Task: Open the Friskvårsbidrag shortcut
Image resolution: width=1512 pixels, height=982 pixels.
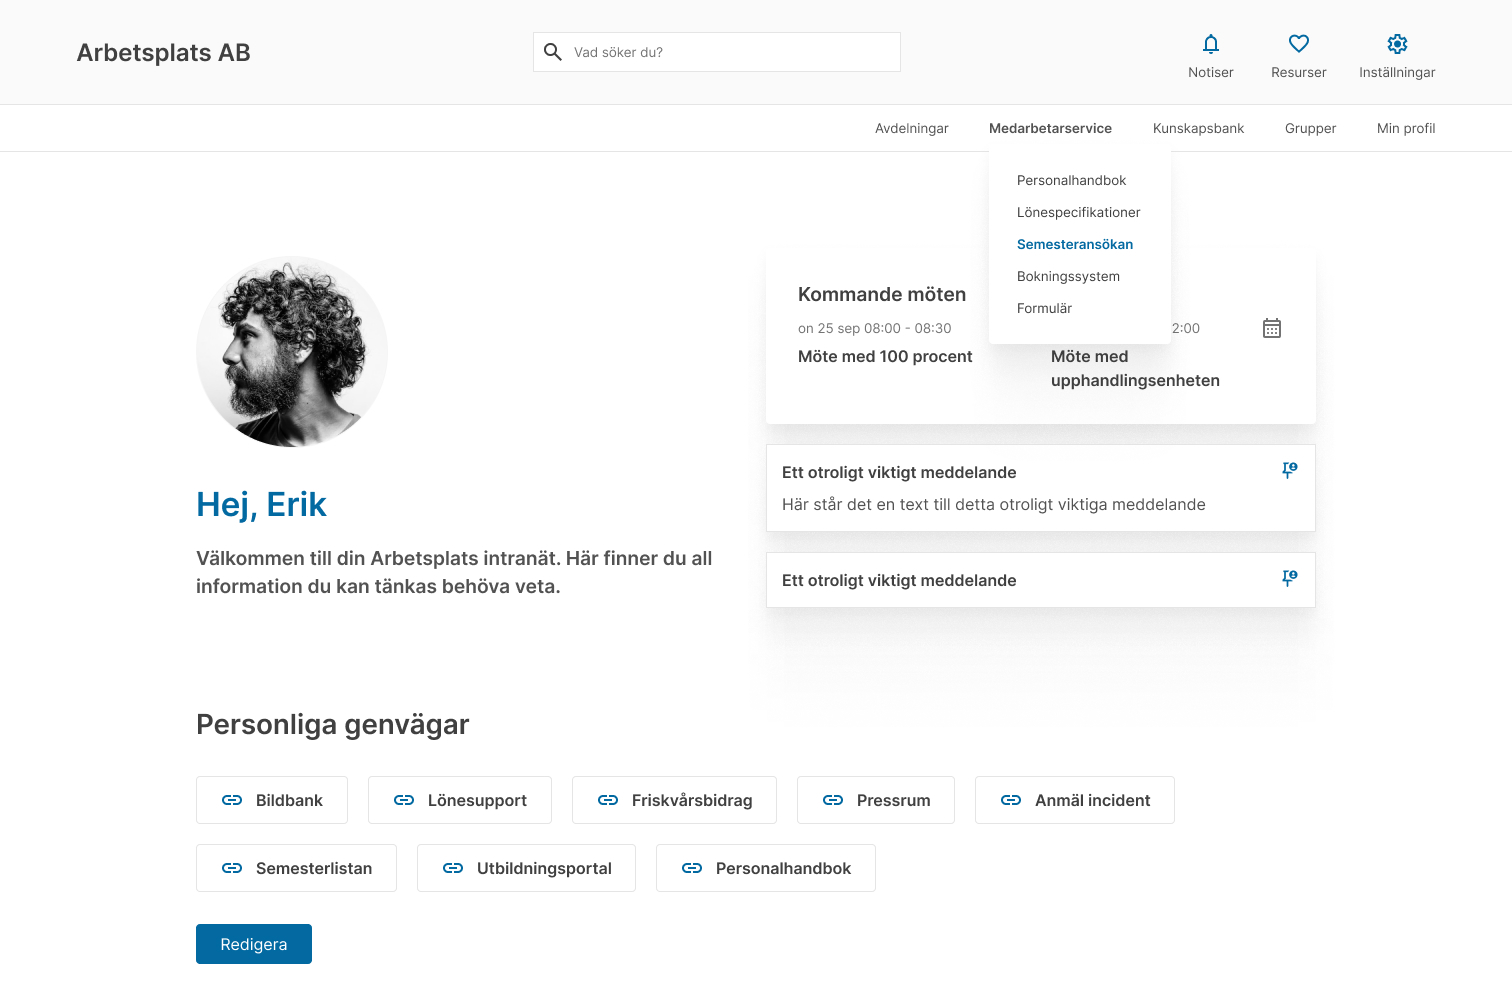Action: click(x=674, y=800)
